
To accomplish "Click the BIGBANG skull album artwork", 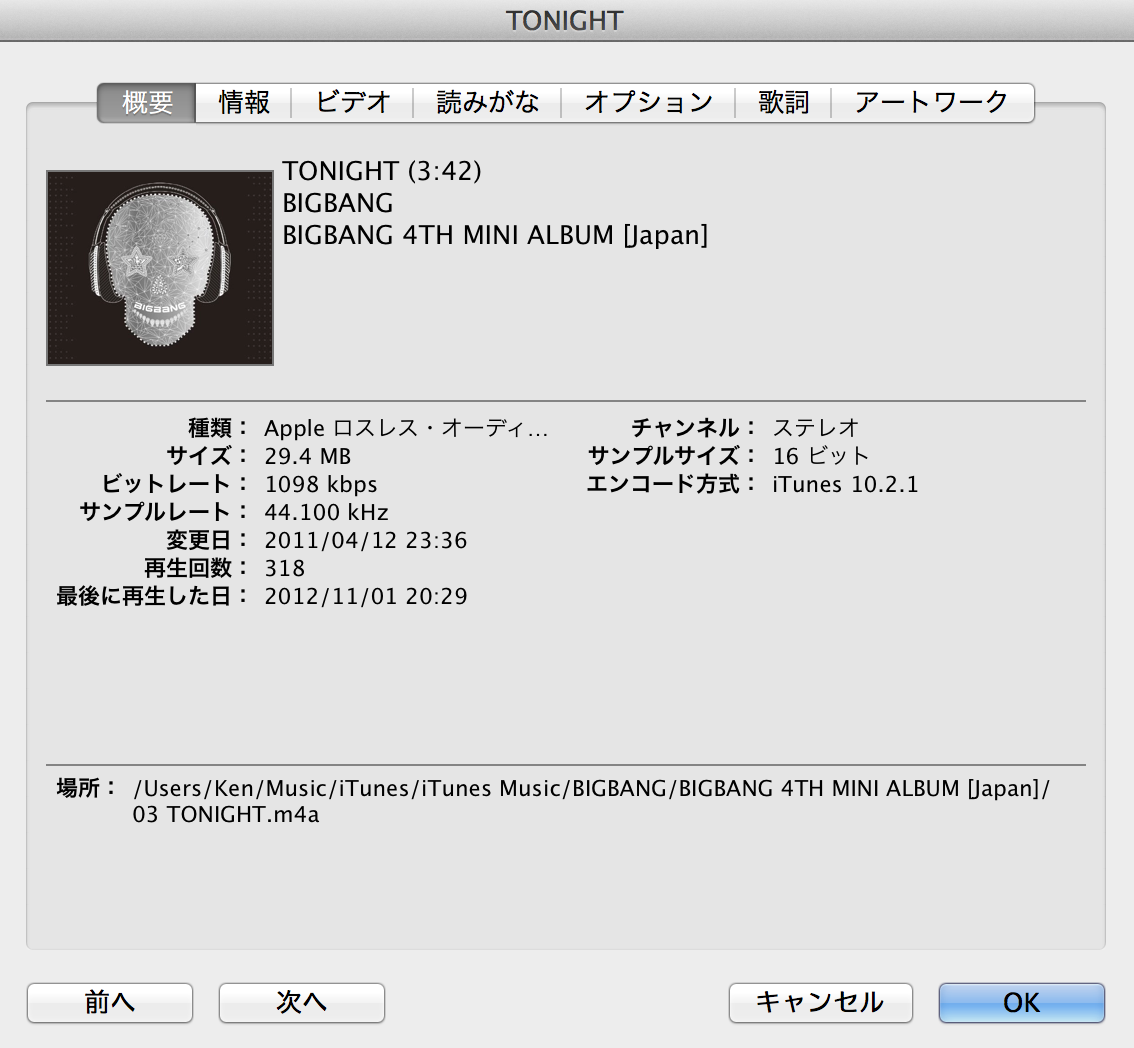I will (160, 268).
